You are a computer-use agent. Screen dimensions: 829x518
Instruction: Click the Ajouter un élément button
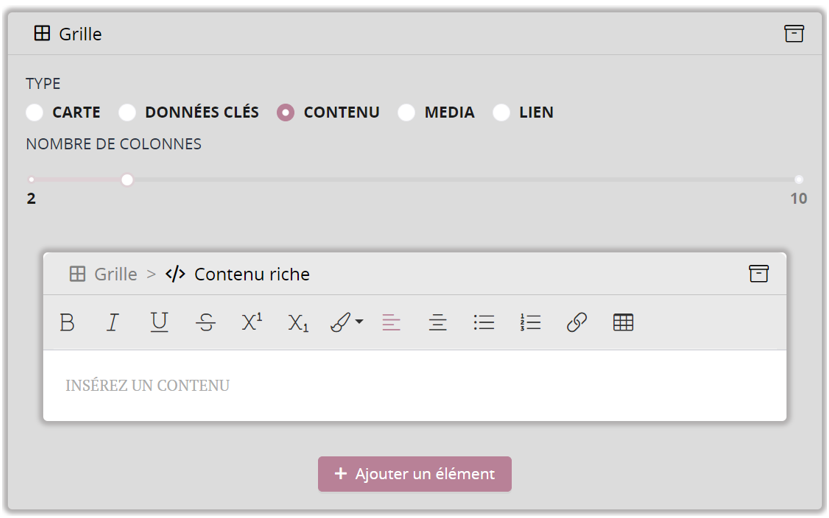pos(415,474)
